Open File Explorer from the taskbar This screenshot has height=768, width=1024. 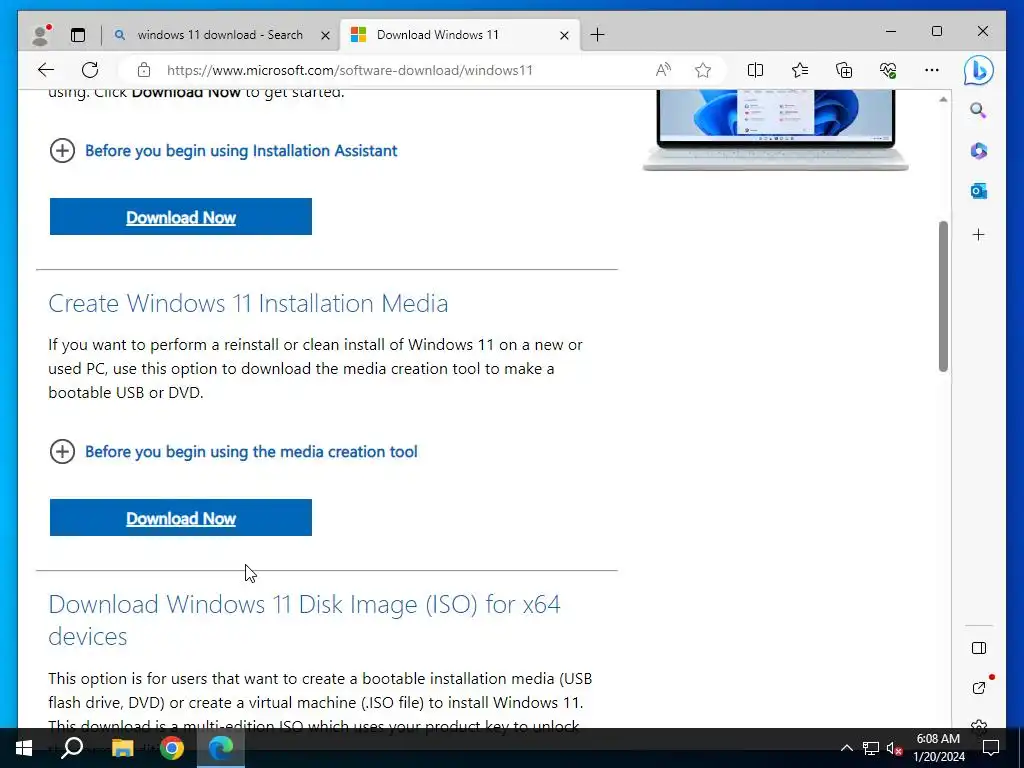pyautogui.click(x=122, y=748)
